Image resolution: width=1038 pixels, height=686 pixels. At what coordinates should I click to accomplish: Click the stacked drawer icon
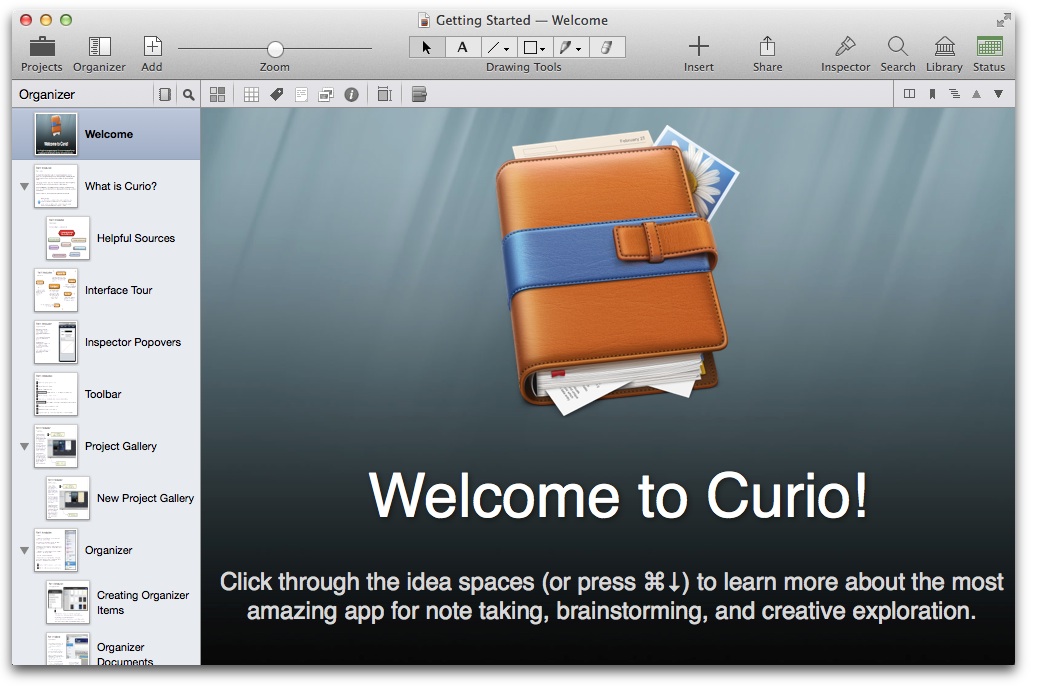(419, 95)
